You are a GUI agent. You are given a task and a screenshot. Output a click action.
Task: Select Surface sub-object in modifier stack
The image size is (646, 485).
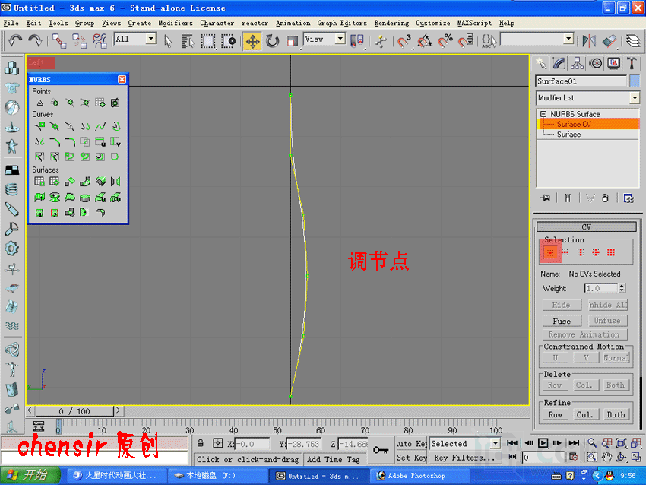click(x=569, y=134)
